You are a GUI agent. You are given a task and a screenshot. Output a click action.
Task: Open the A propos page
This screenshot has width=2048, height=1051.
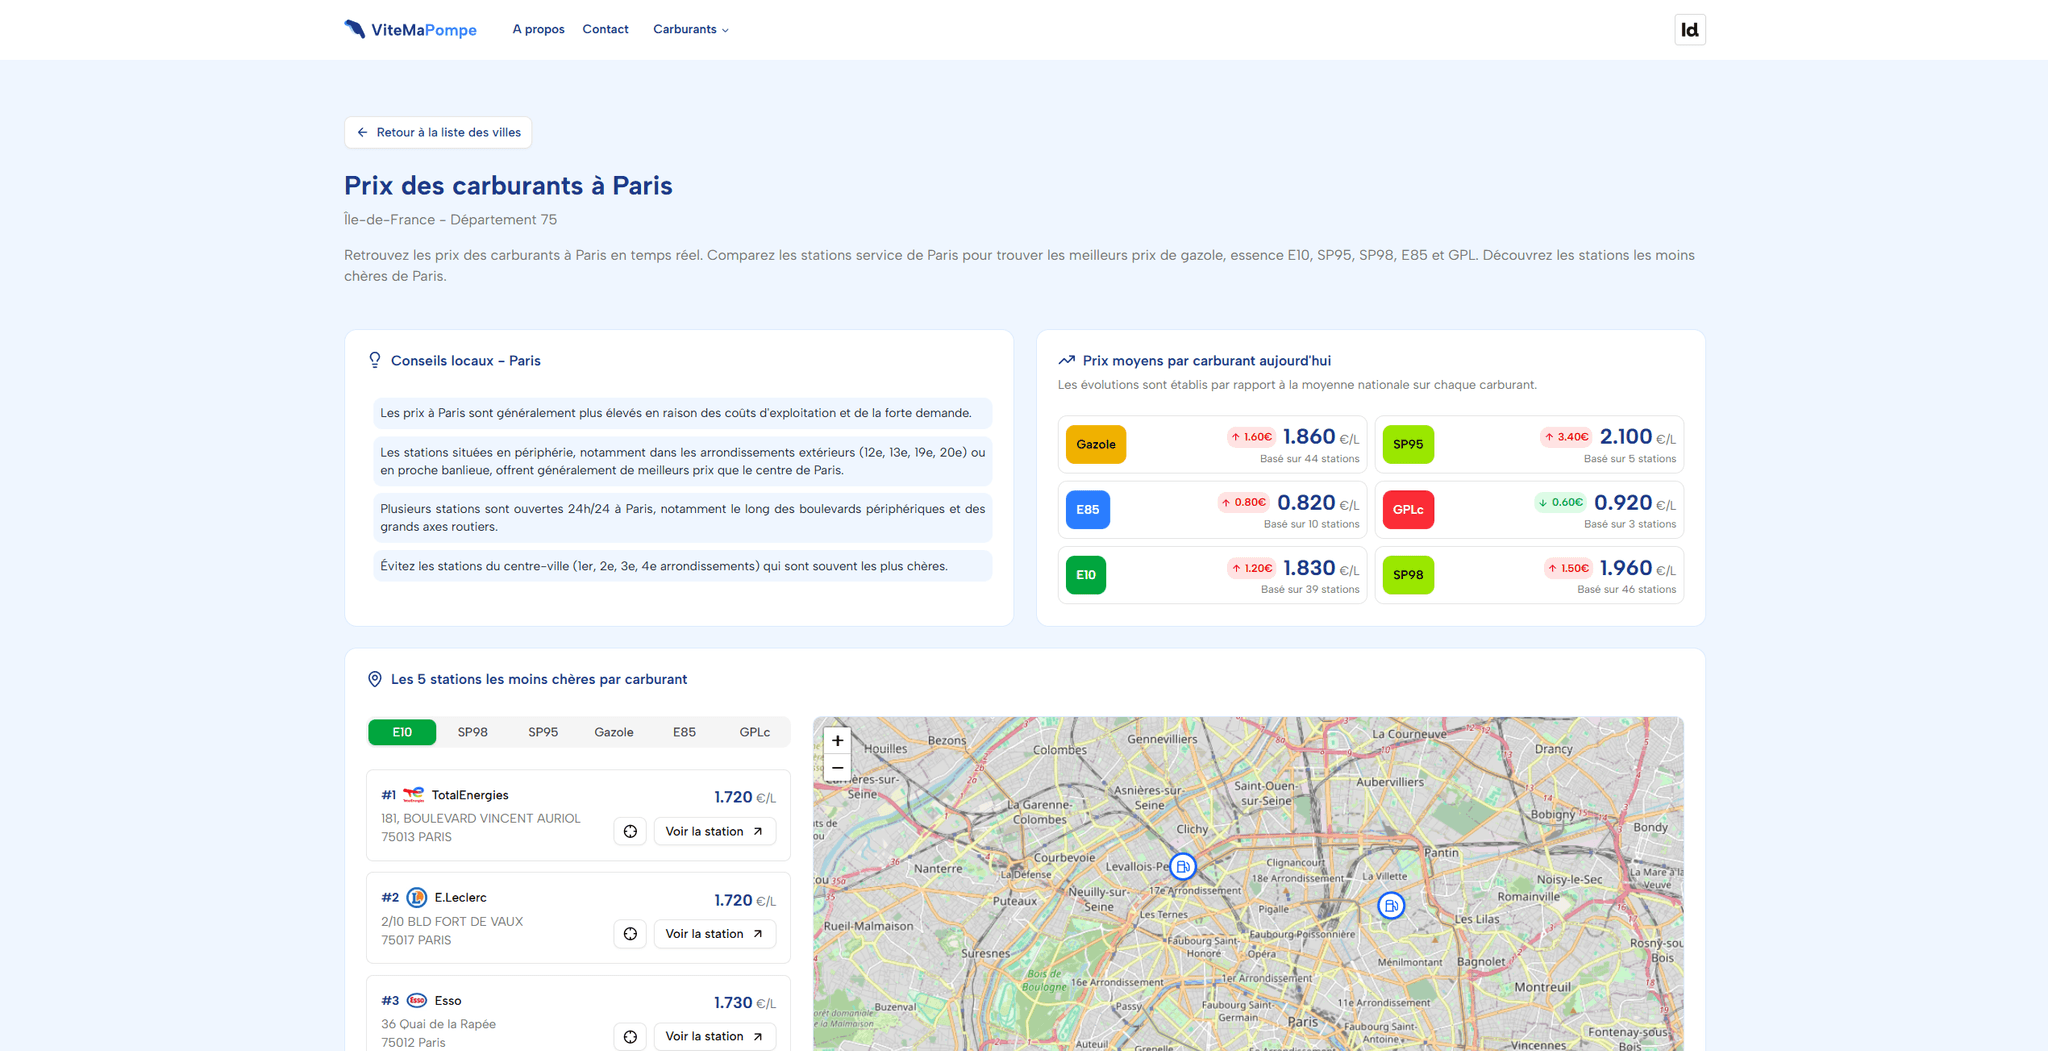(x=538, y=30)
